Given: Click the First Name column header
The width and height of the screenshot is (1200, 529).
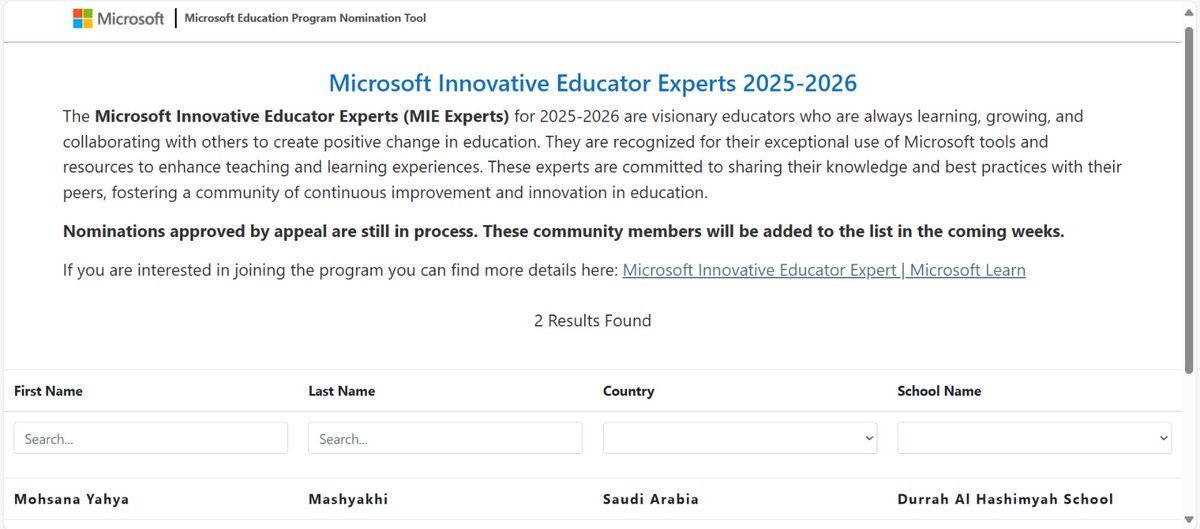Looking at the screenshot, I should click(48, 391).
